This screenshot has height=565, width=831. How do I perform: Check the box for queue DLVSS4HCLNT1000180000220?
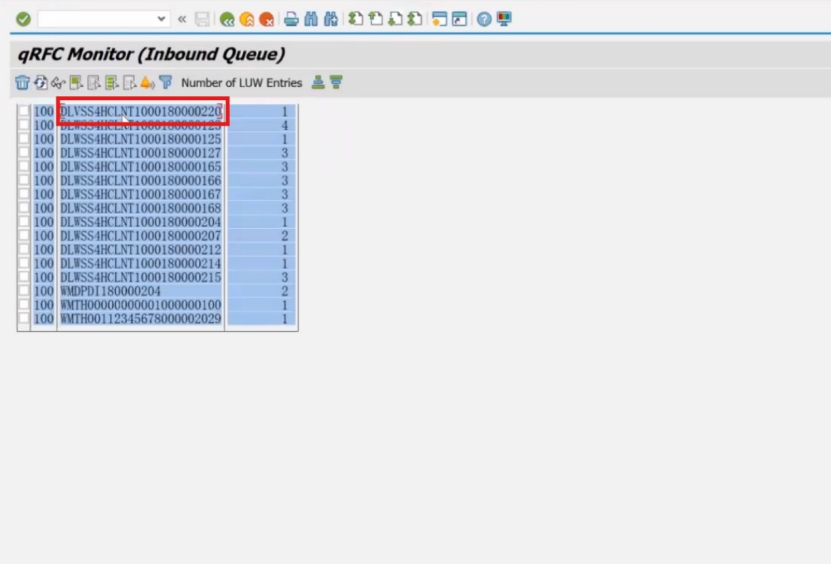[x=24, y=111]
